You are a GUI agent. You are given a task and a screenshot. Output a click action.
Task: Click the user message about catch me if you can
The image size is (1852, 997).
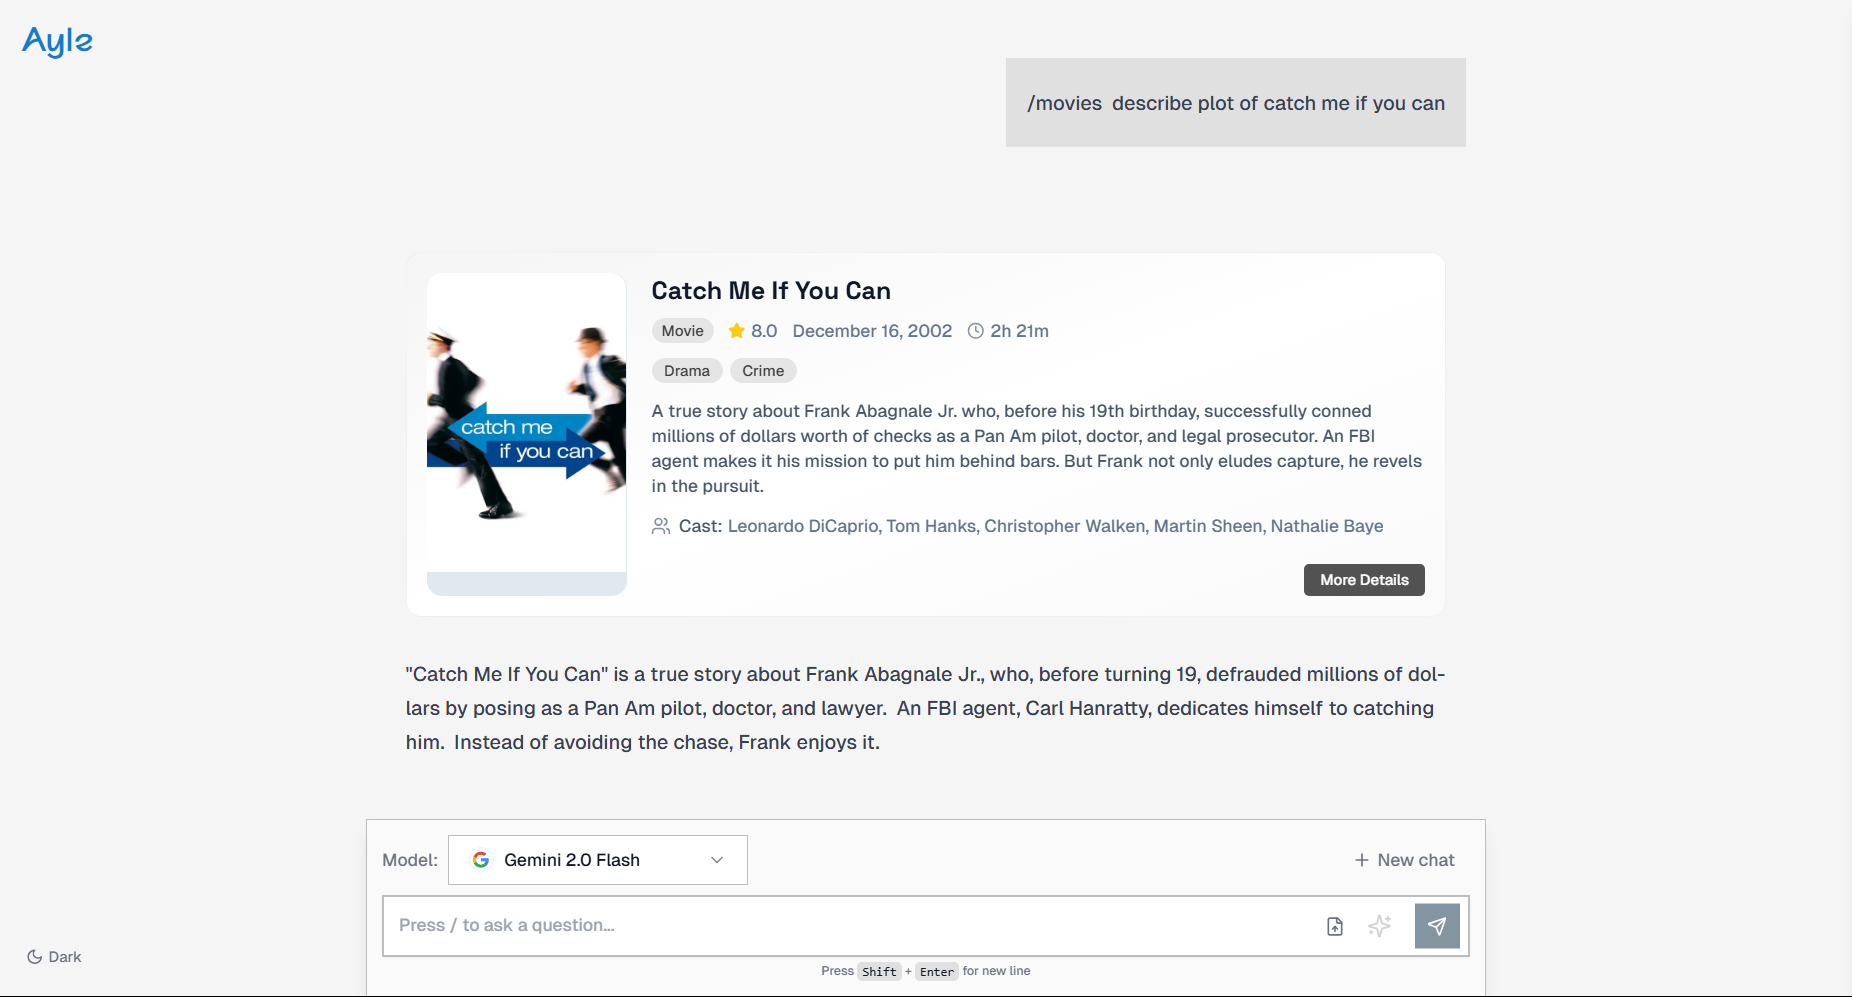click(x=1236, y=103)
